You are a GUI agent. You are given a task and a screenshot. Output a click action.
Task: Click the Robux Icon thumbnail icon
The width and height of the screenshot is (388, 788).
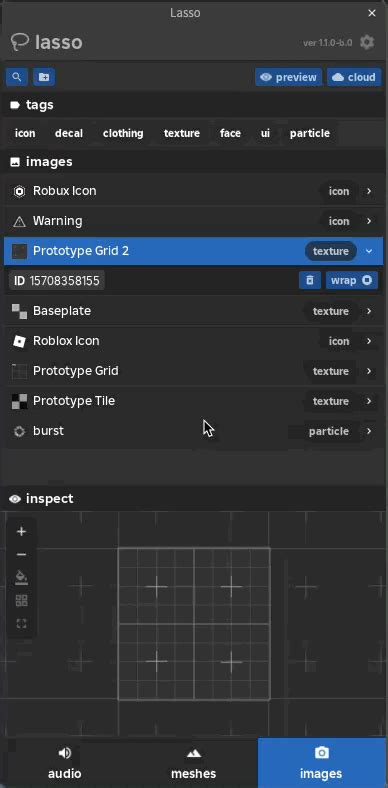(19, 191)
